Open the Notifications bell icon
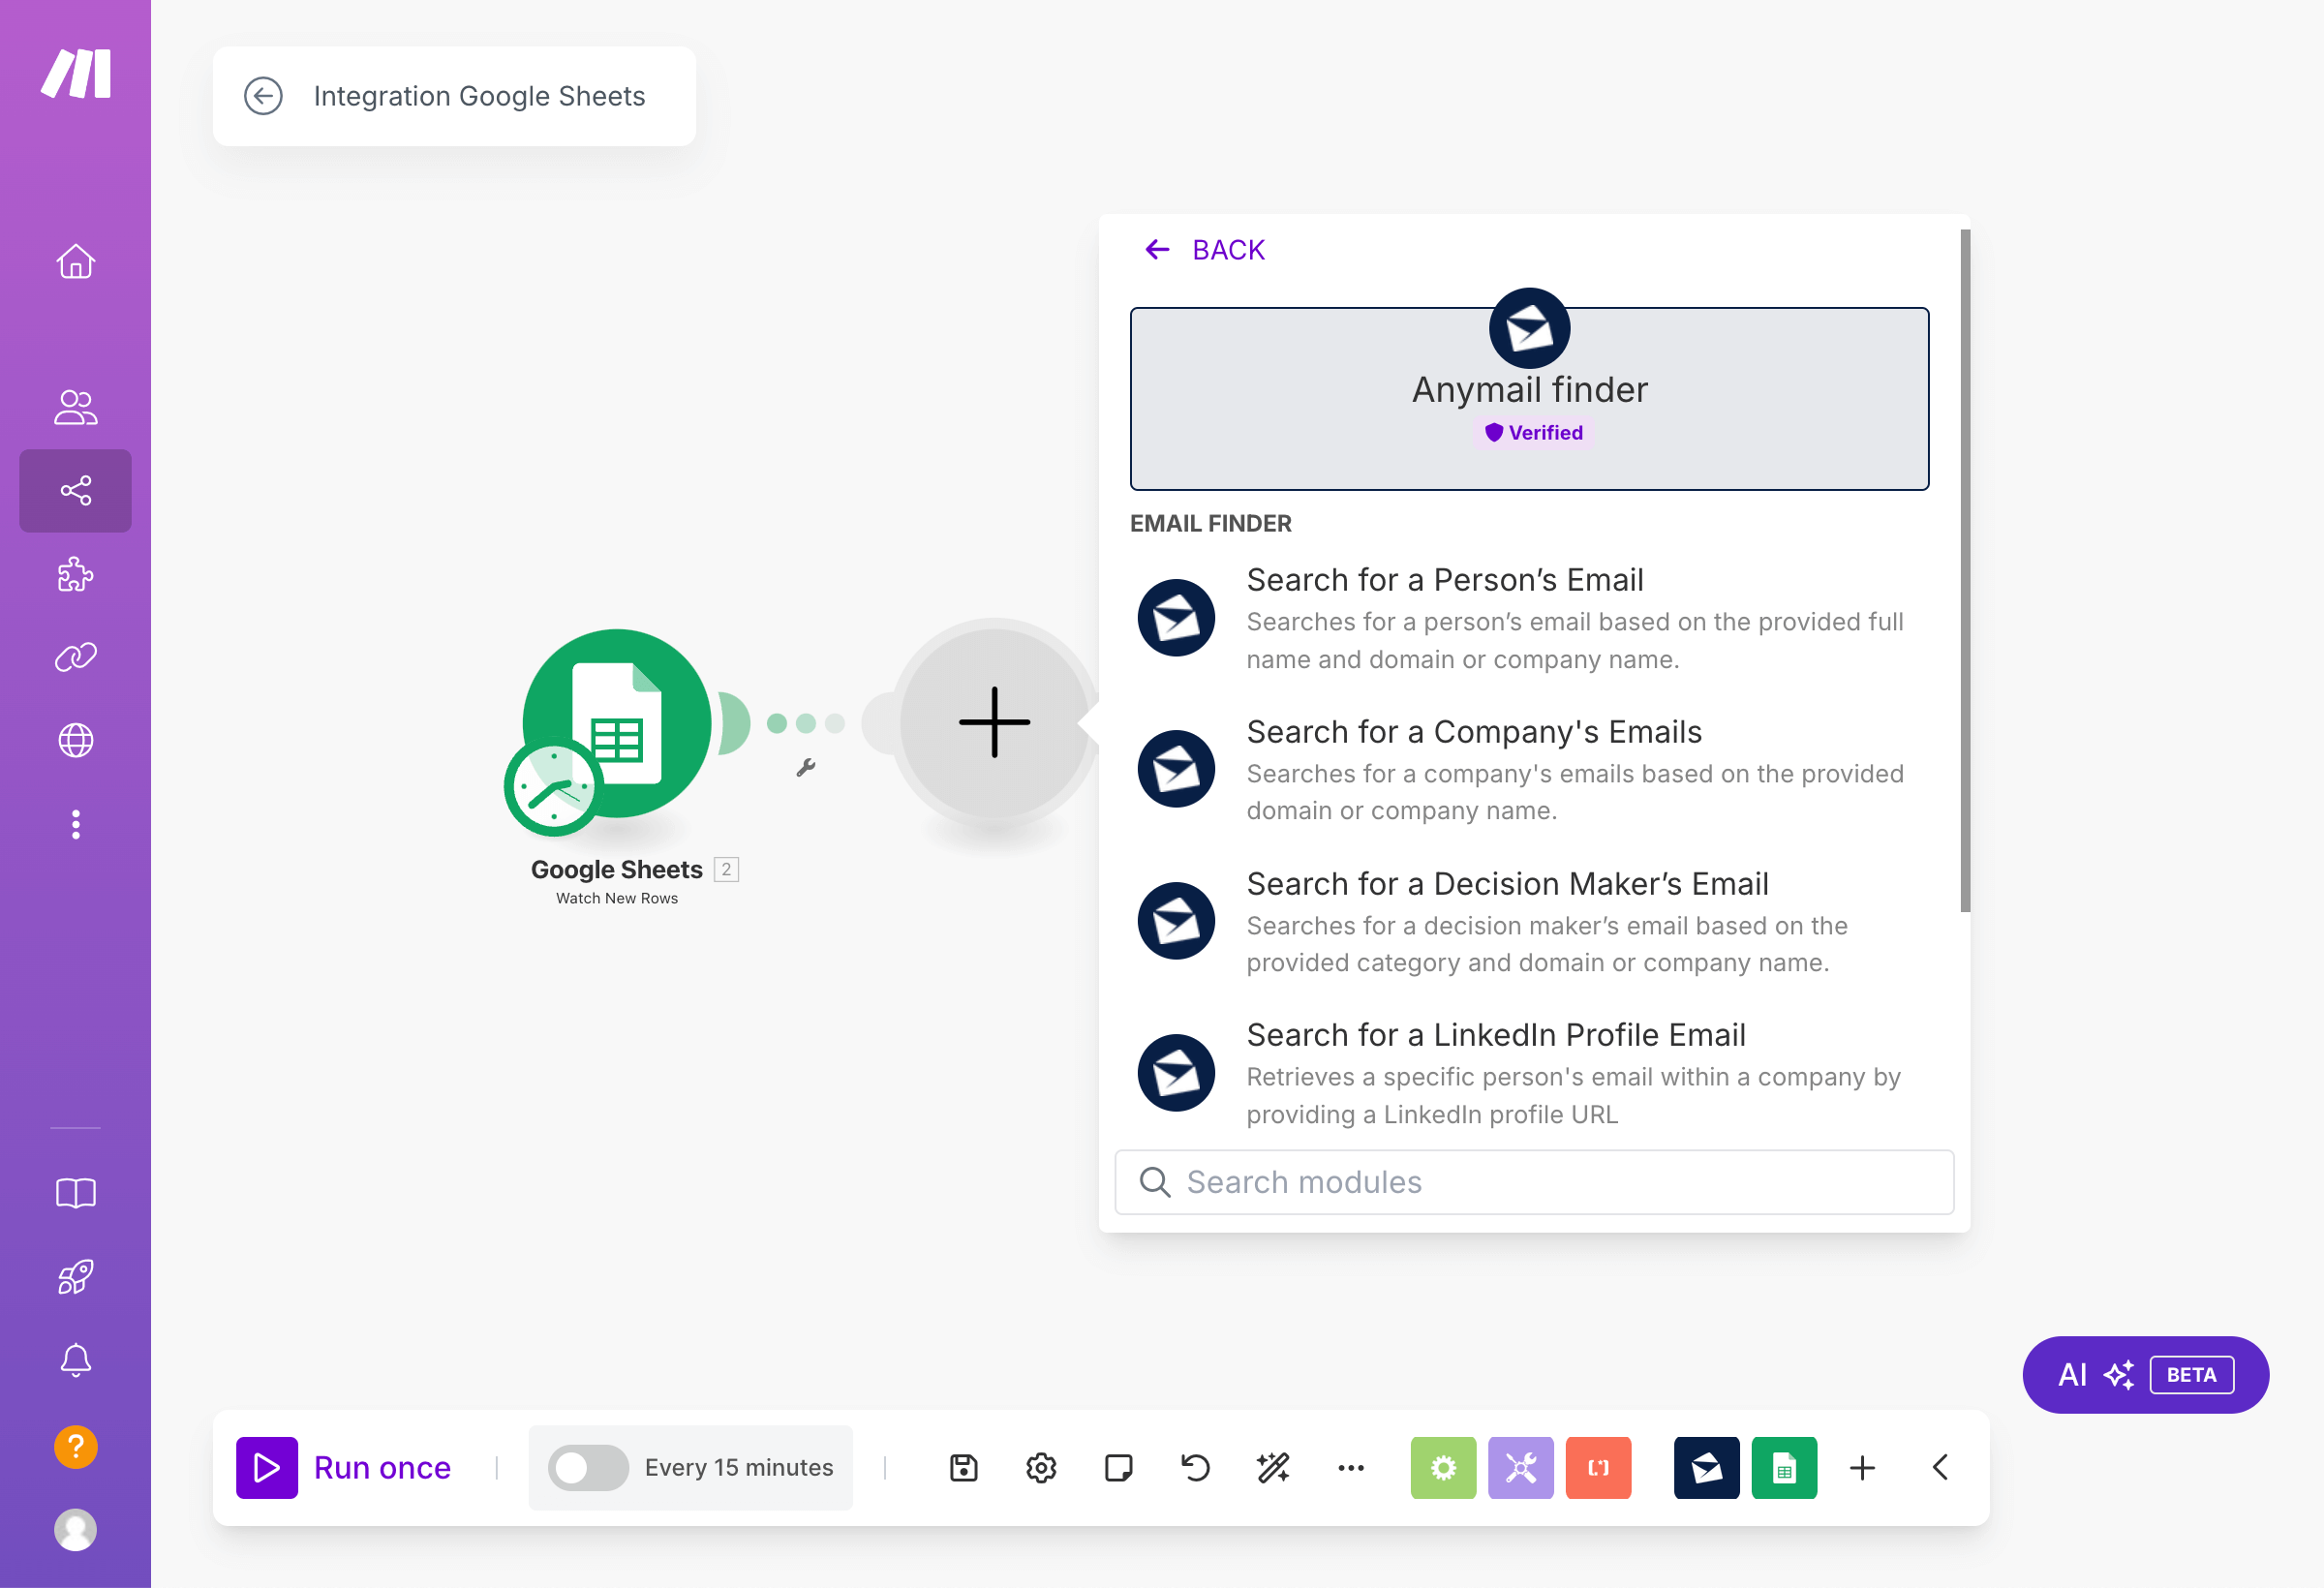The width and height of the screenshot is (2324, 1588). point(76,1360)
